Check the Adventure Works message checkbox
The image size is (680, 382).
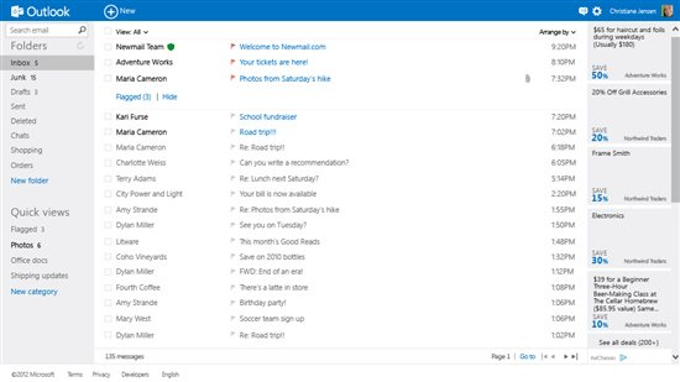point(108,62)
